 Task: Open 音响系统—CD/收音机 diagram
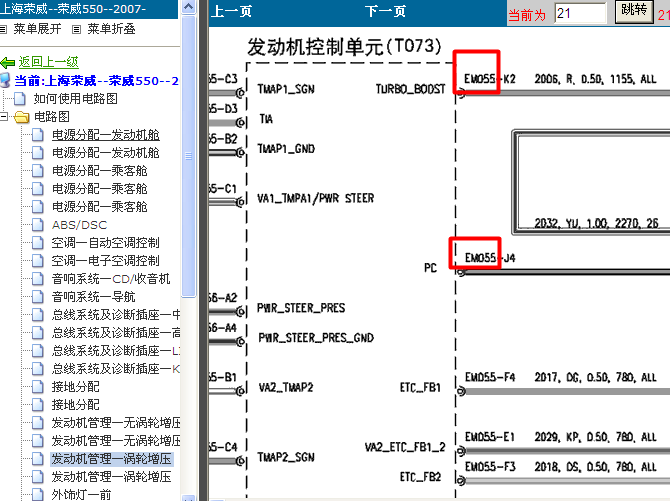click(x=111, y=279)
